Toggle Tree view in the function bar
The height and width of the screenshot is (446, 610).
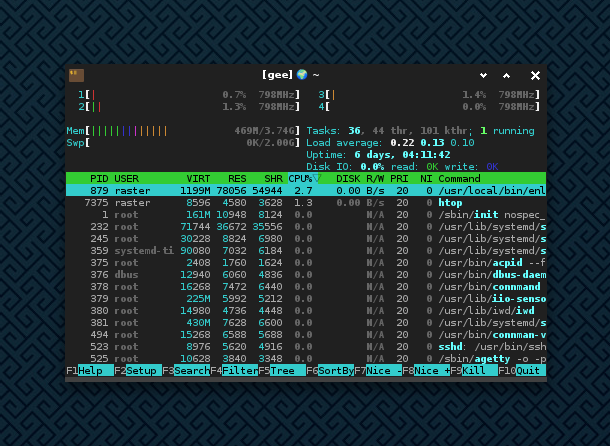pos(288,370)
